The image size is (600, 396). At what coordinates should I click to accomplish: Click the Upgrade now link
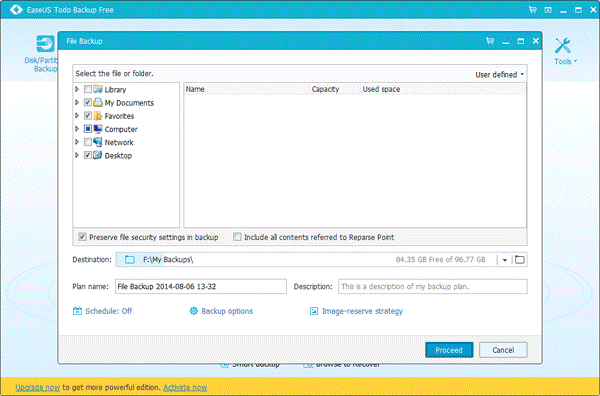tap(38, 388)
